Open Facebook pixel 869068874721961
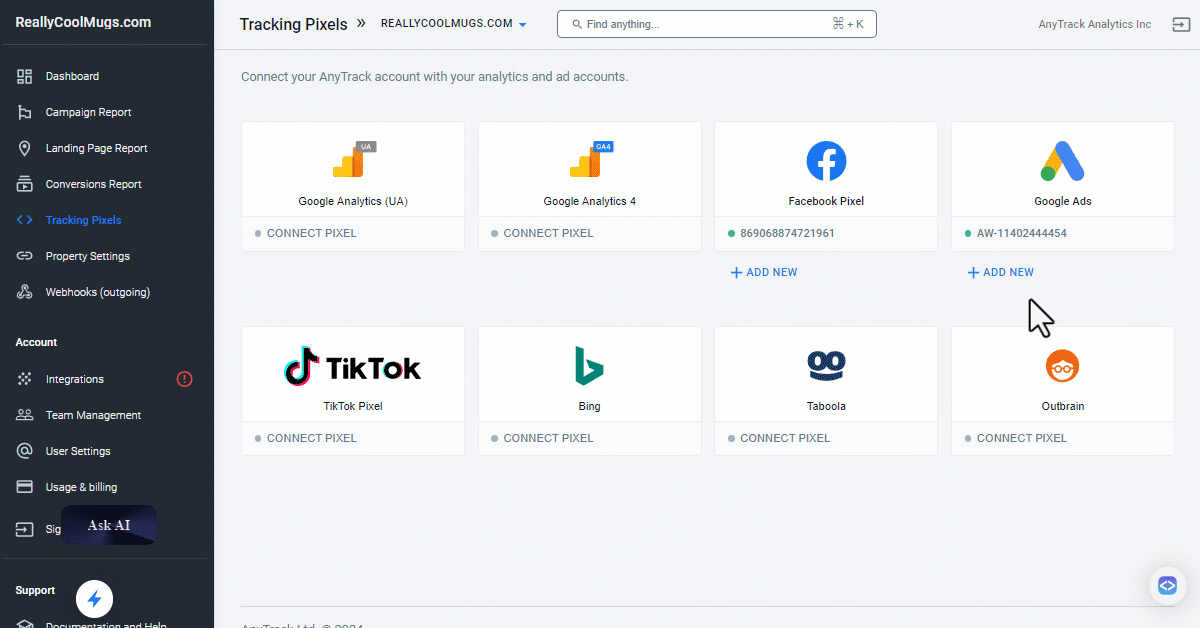The image size is (1200, 628). [x=787, y=233]
